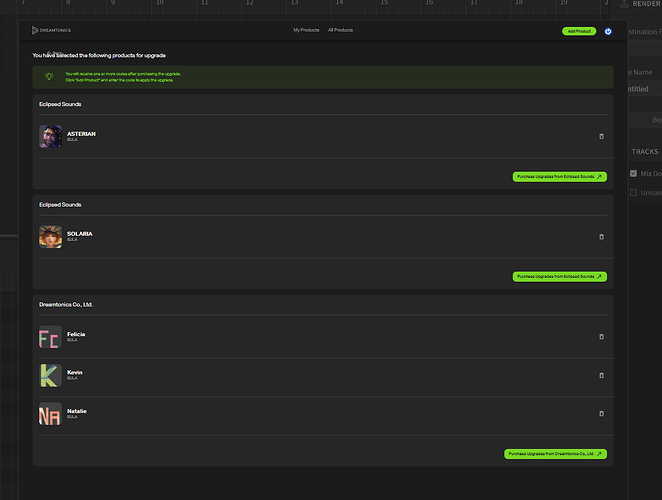Remove Felicia using its trash icon
The image size is (662, 500).
tap(602, 337)
